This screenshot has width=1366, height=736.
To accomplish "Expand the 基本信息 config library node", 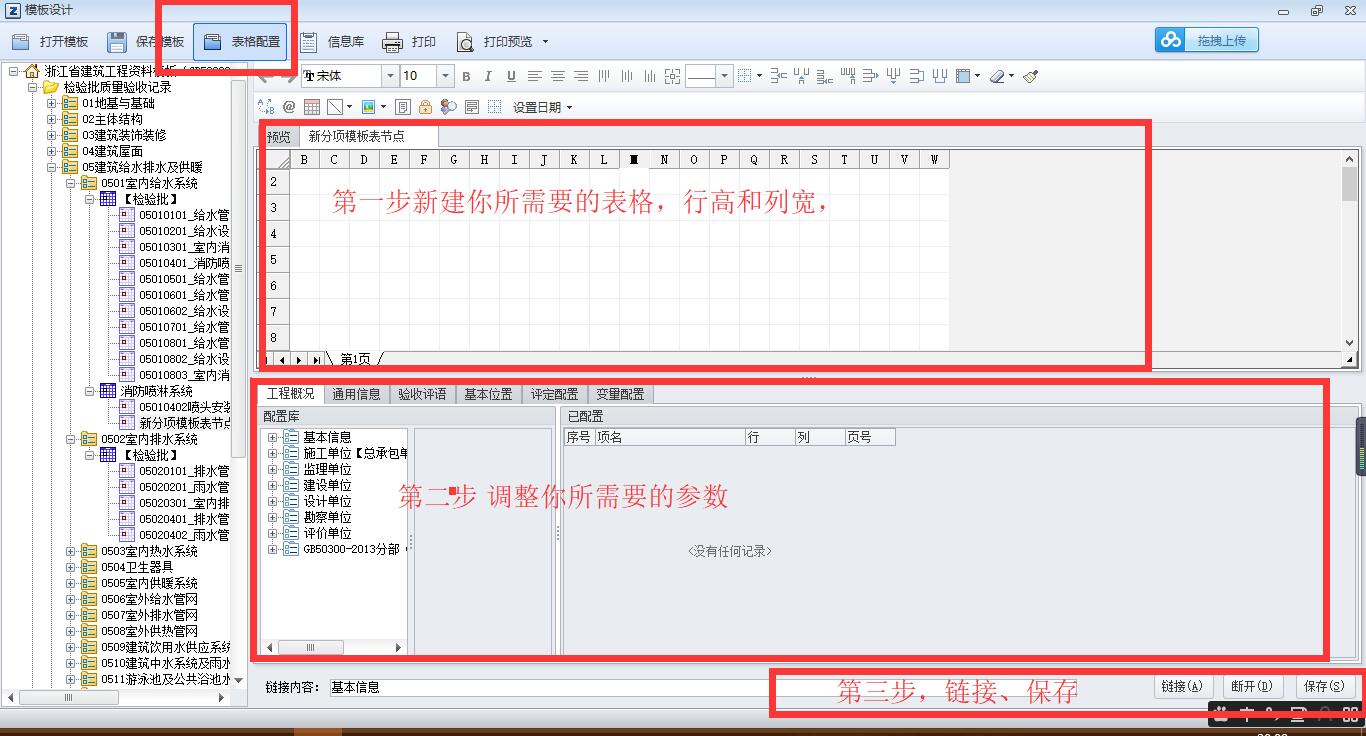I will pyautogui.click(x=273, y=437).
